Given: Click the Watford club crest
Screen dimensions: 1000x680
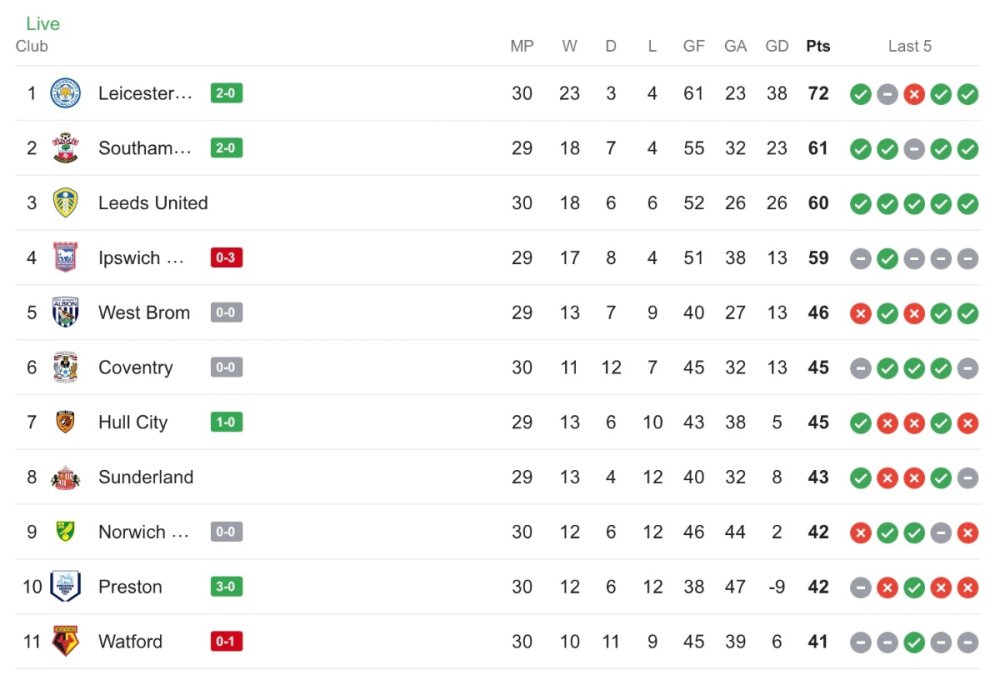Looking at the screenshot, I should click(65, 642).
